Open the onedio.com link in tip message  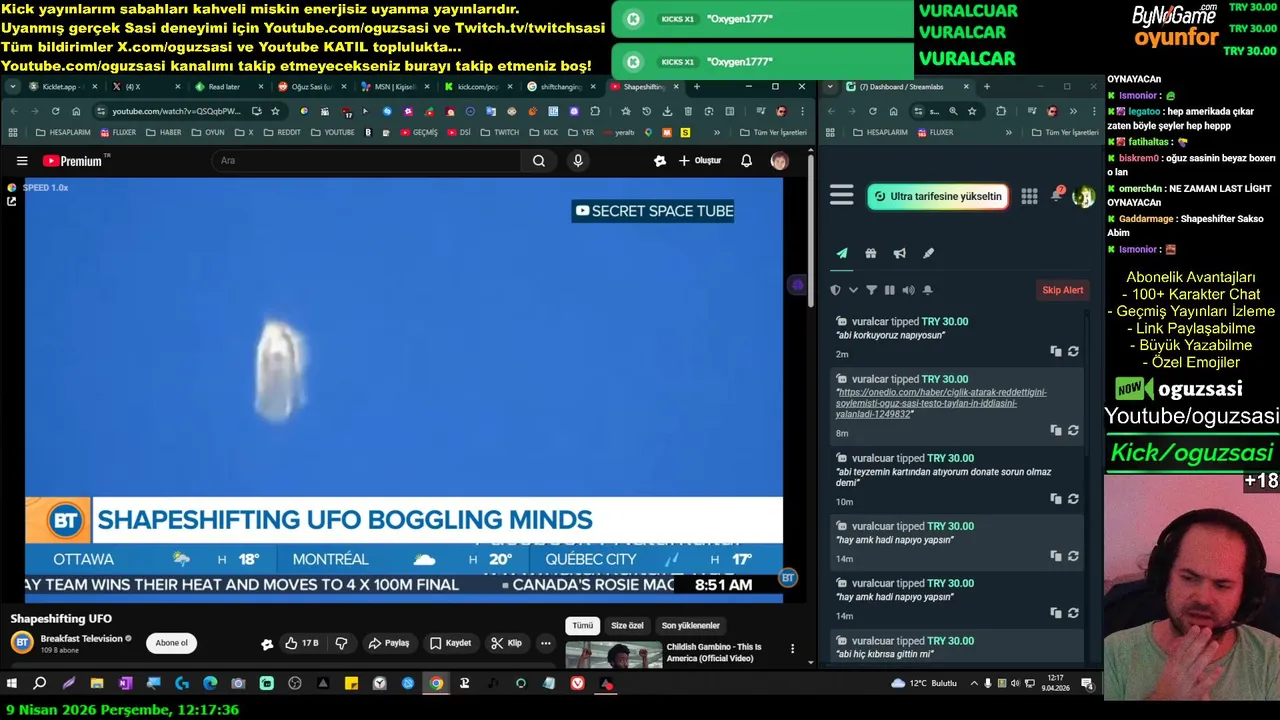942,403
